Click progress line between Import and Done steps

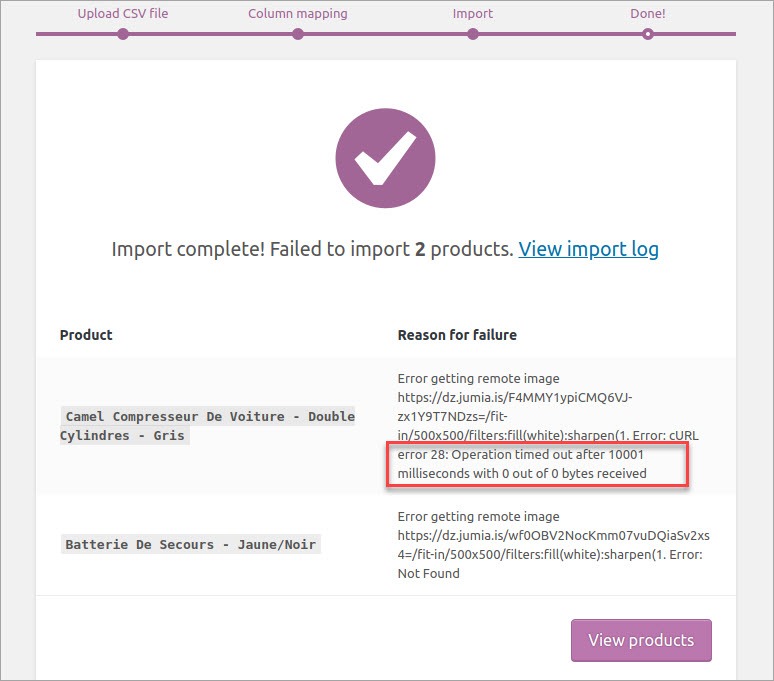pos(560,34)
